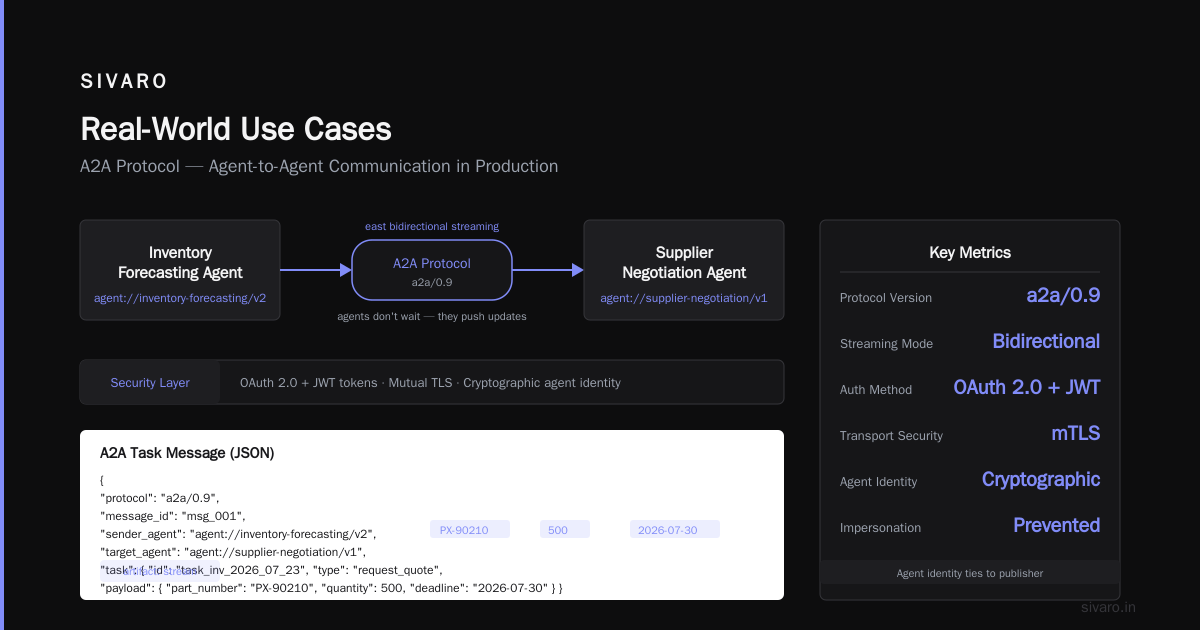Select the "payload" JSON line
This screenshot has height=630, width=1200.
(331, 587)
